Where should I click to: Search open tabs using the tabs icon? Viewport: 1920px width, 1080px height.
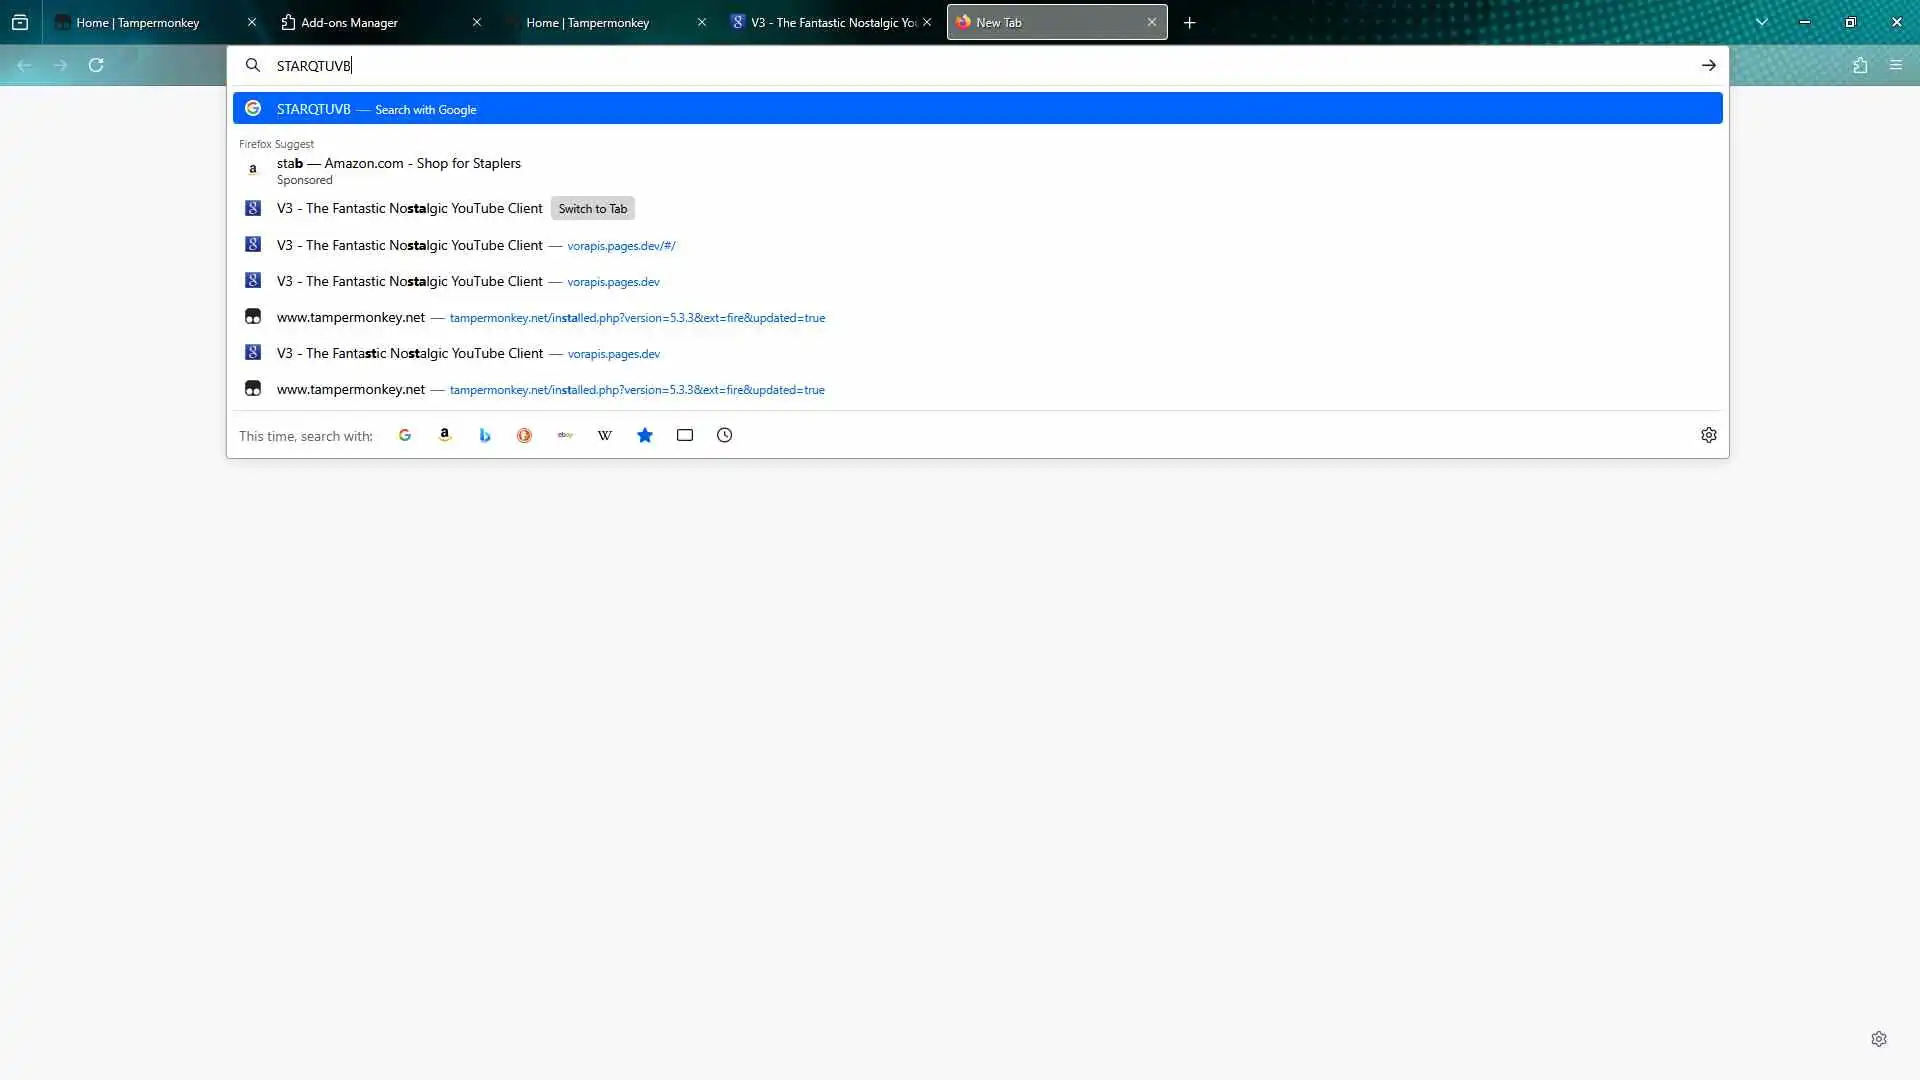point(685,435)
